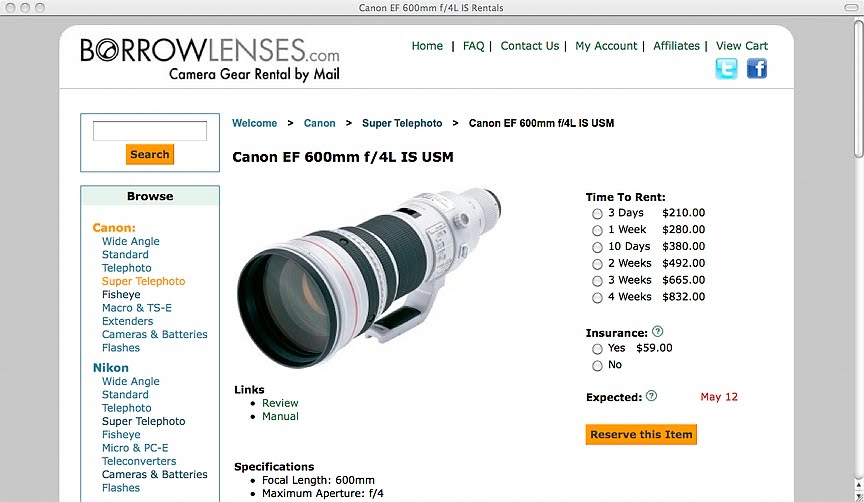Open the Twitter icon link

pos(726,69)
